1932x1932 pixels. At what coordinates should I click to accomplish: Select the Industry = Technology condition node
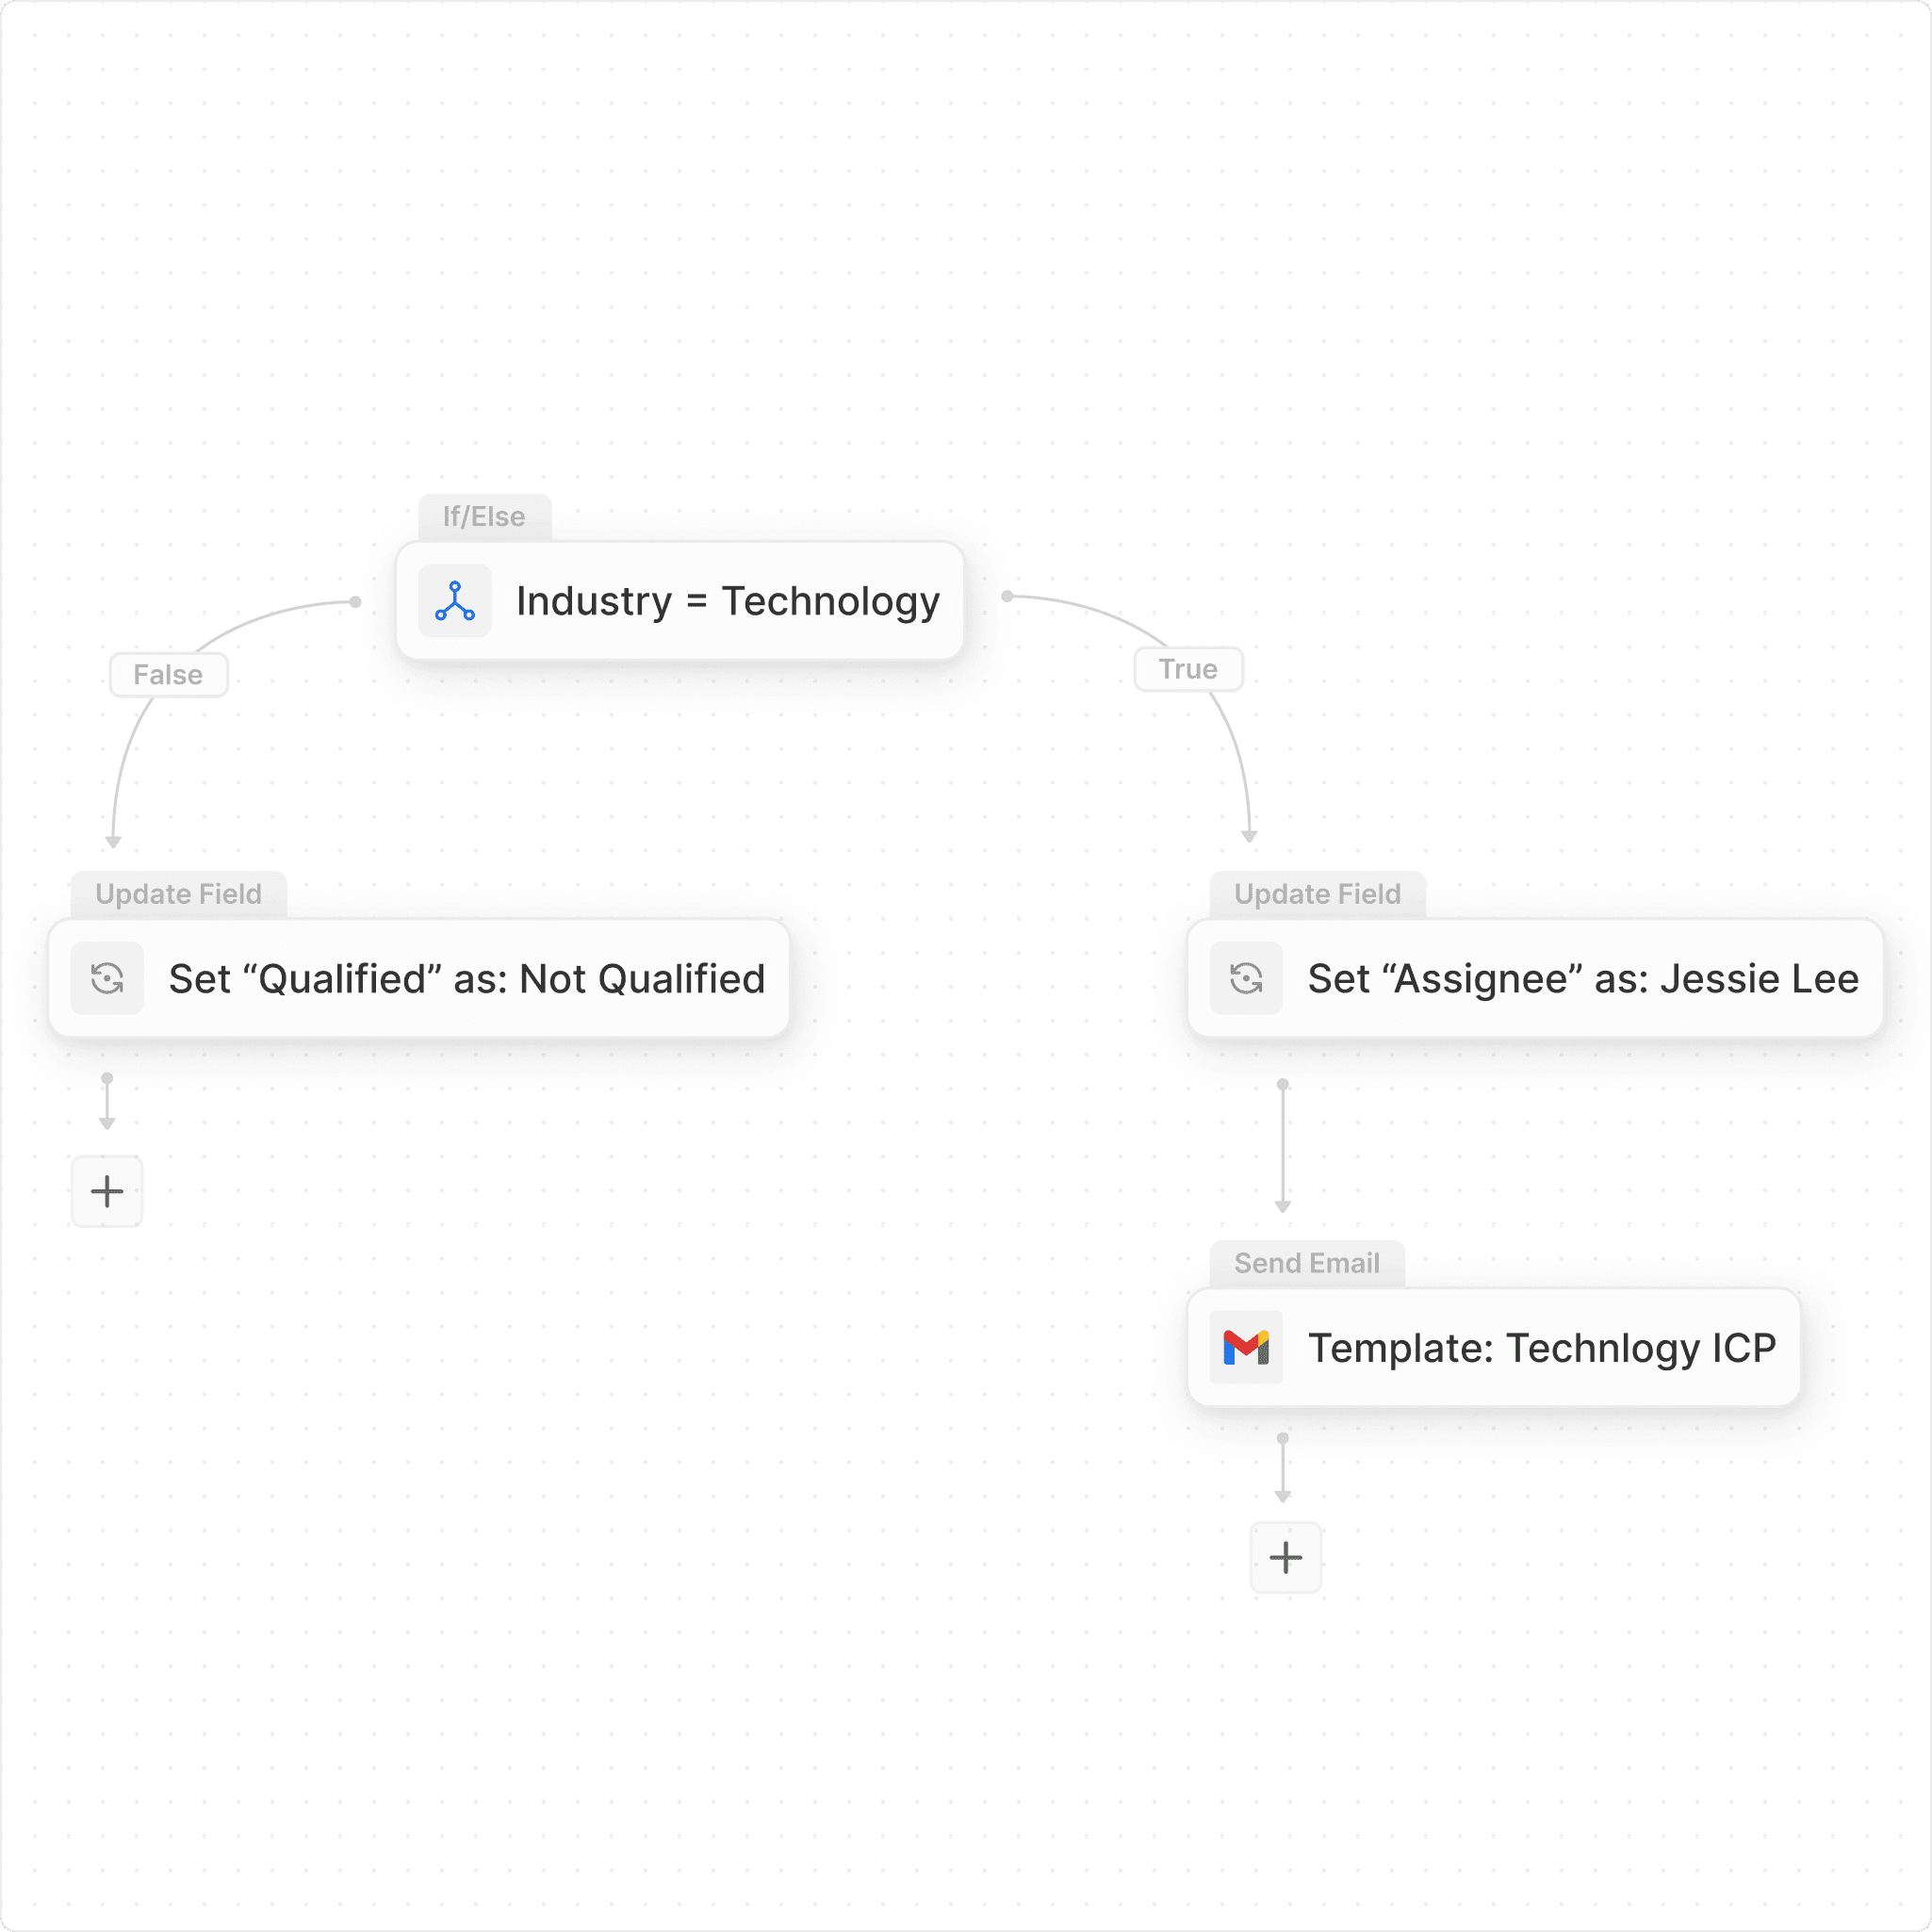[x=727, y=601]
